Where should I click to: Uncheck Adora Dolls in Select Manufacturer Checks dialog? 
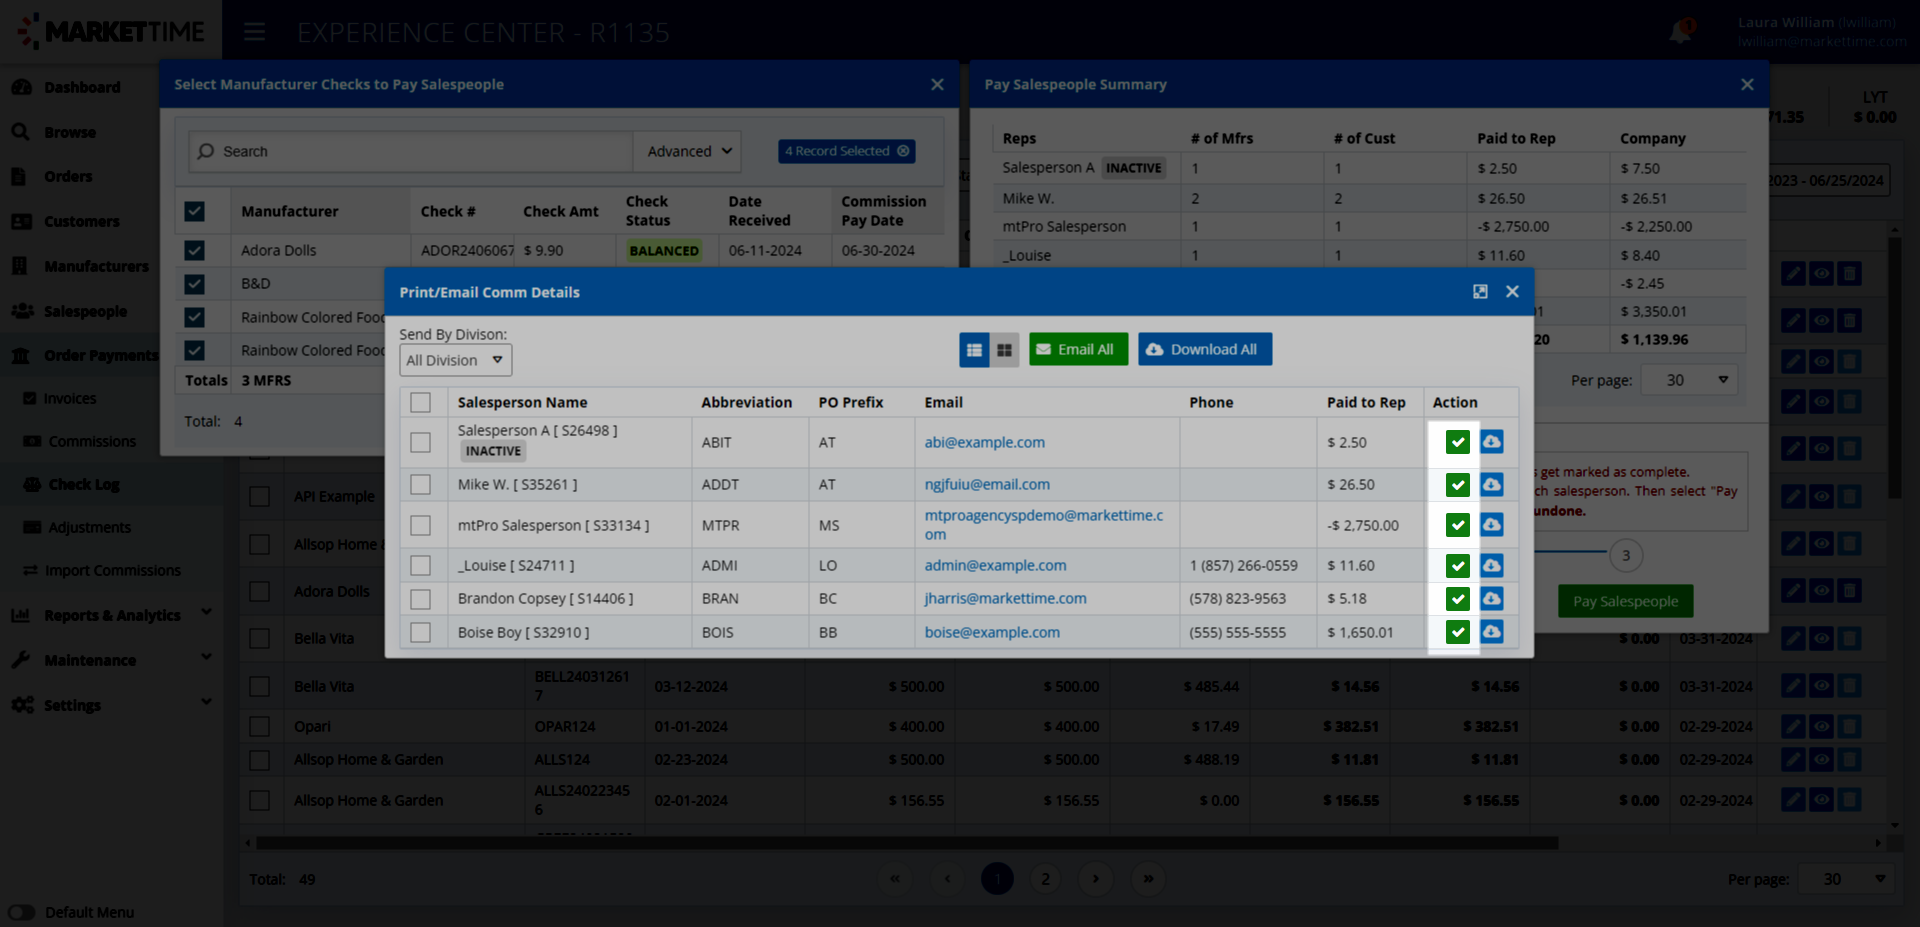coord(194,251)
